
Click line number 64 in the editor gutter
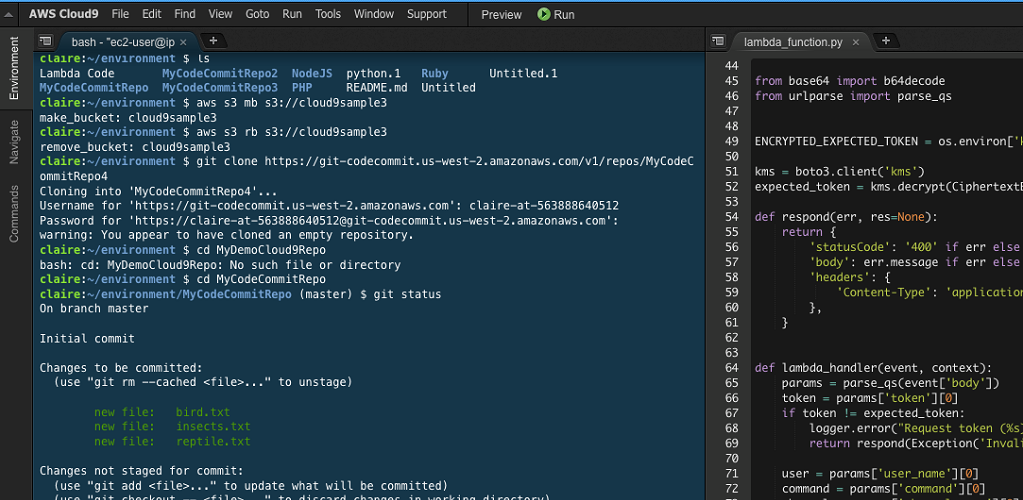tap(730, 367)
